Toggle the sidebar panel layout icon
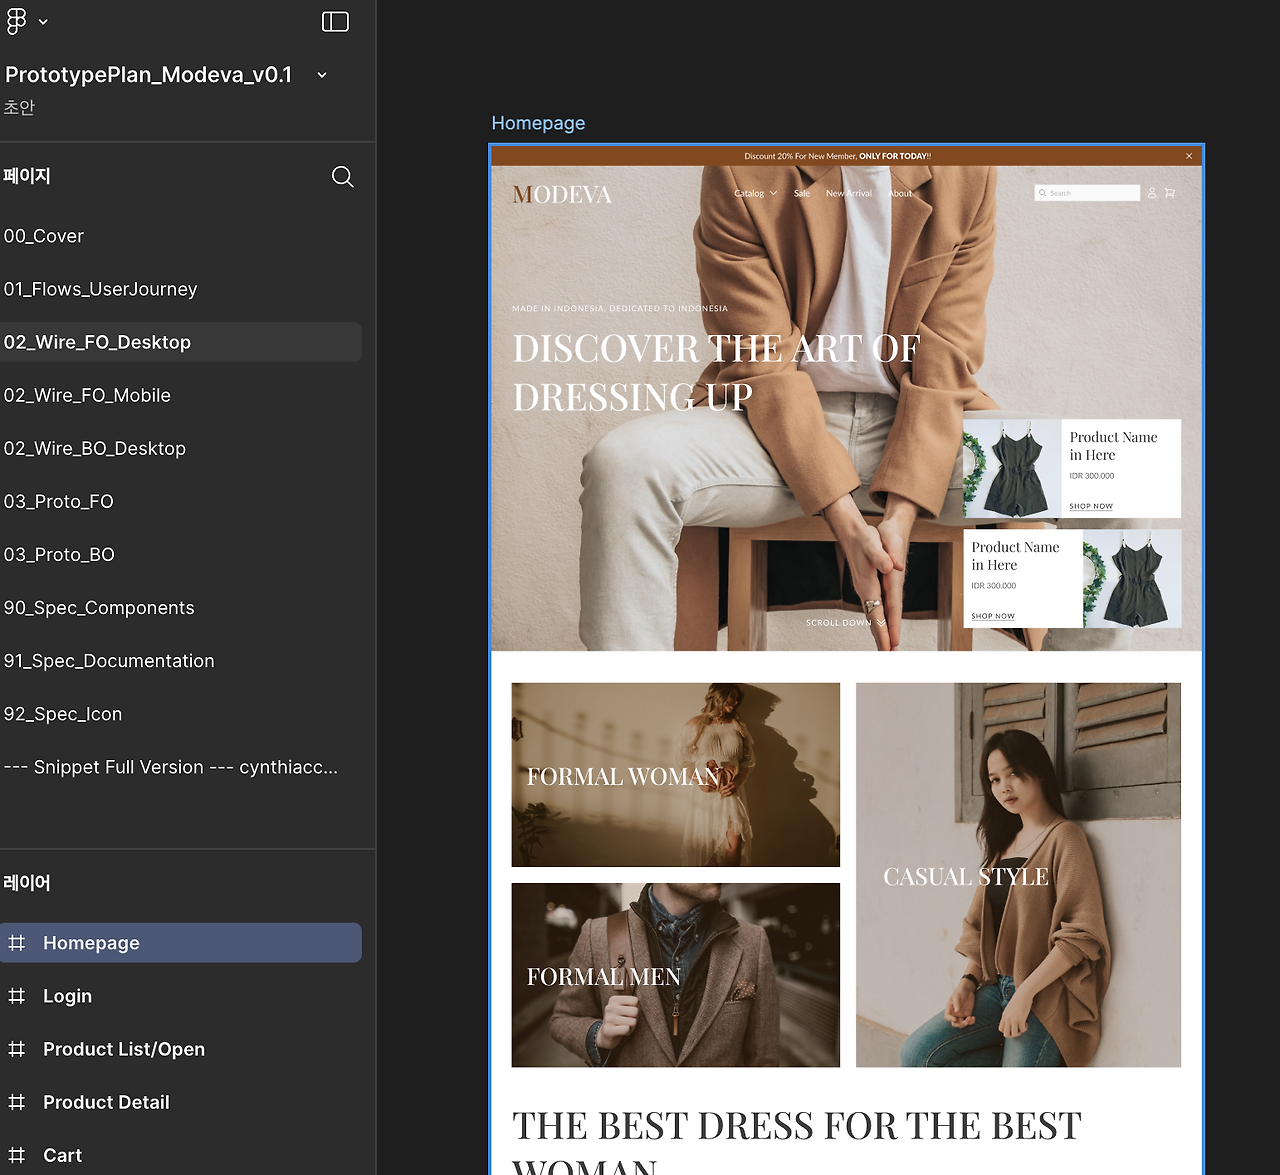Viewport: 1280px width, 1175px height. coord(335,21)
